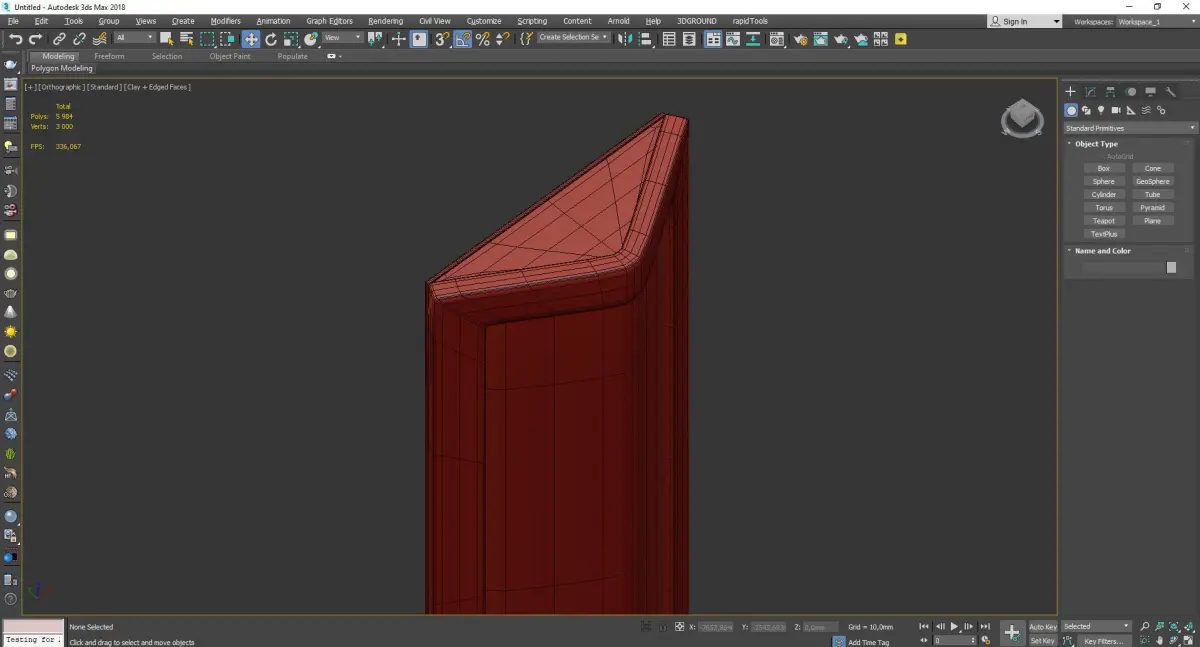
Task: Collapse the Name and Color rollout
Action: (x=1102, y=251)
